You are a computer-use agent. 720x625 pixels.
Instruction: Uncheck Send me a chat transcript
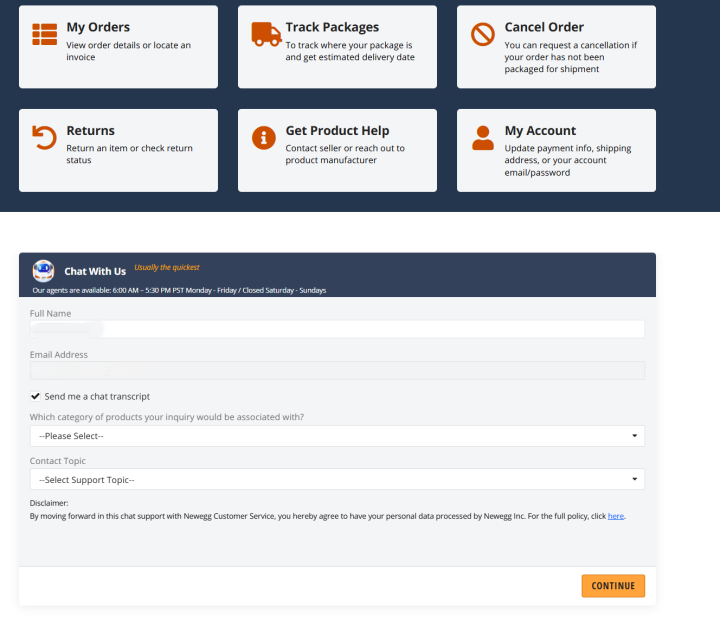coord(35,396)
